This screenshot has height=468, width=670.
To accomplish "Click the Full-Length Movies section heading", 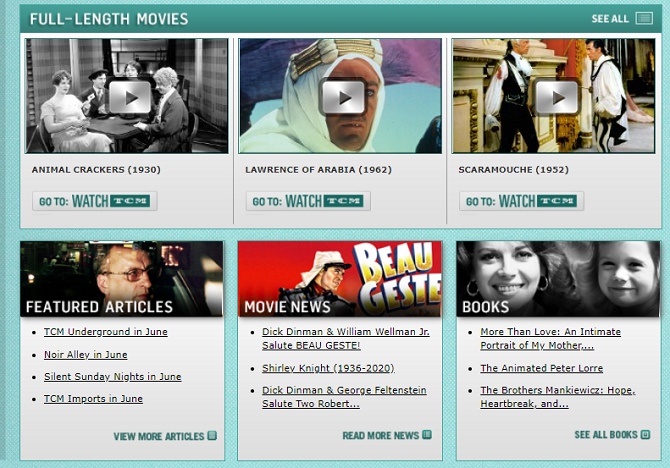I will point(109,19).
